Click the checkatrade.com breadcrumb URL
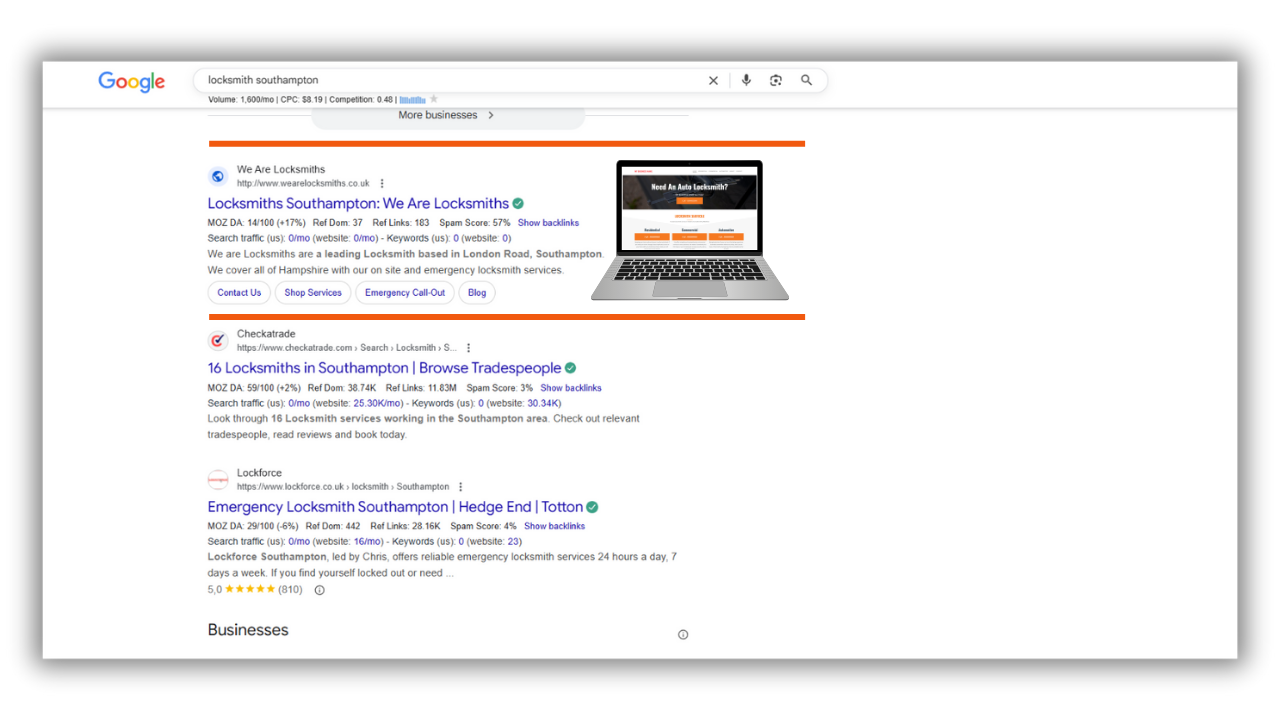The height and width of the screenshot is (720, 1280). pyautogui.click(x=347, y=348)
